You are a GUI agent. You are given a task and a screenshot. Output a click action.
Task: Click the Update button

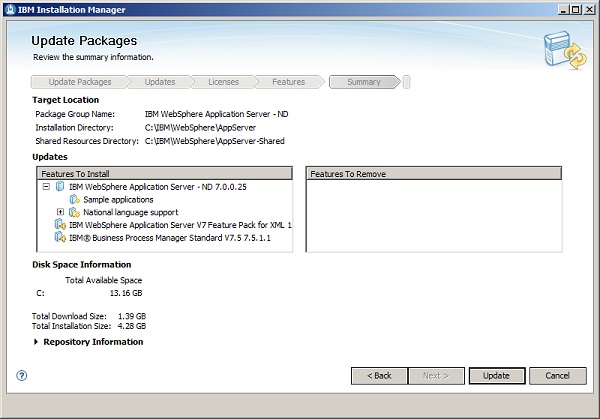497,376
